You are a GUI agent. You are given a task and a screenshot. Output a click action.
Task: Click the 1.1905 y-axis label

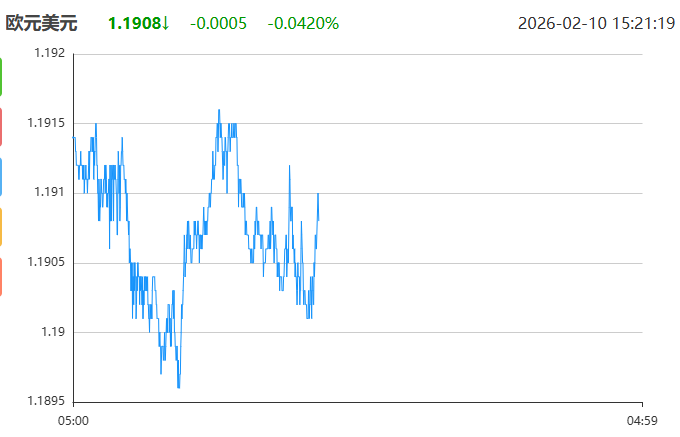pyautogui.click(x=46, y=262)
